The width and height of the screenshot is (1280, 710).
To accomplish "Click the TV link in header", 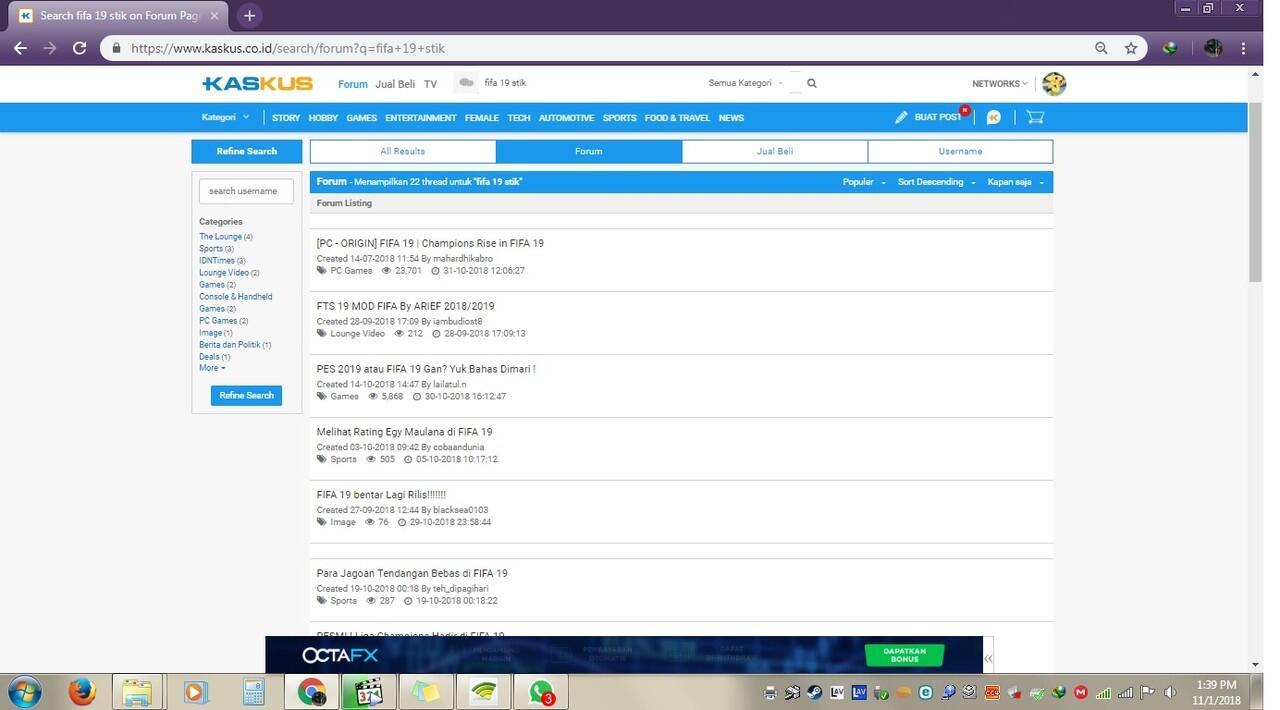I will click(x=430, y=84).
